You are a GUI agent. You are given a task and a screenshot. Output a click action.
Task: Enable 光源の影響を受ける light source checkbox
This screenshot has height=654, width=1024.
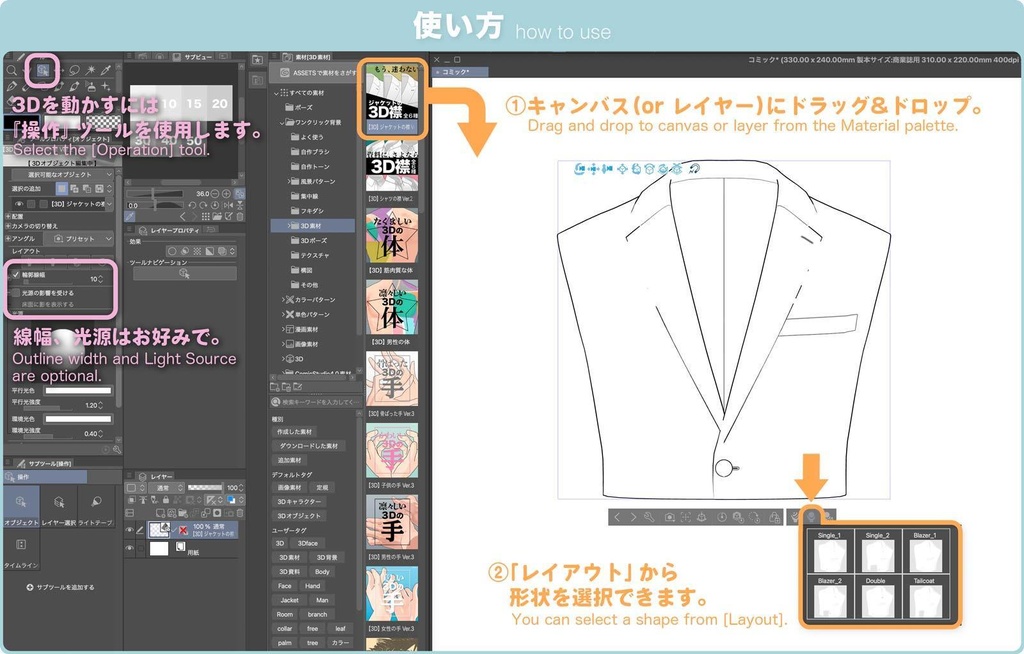16,293
